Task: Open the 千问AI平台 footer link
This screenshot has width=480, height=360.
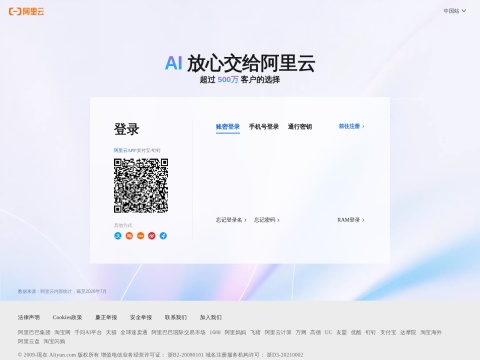Action: (x=88, y=332)
